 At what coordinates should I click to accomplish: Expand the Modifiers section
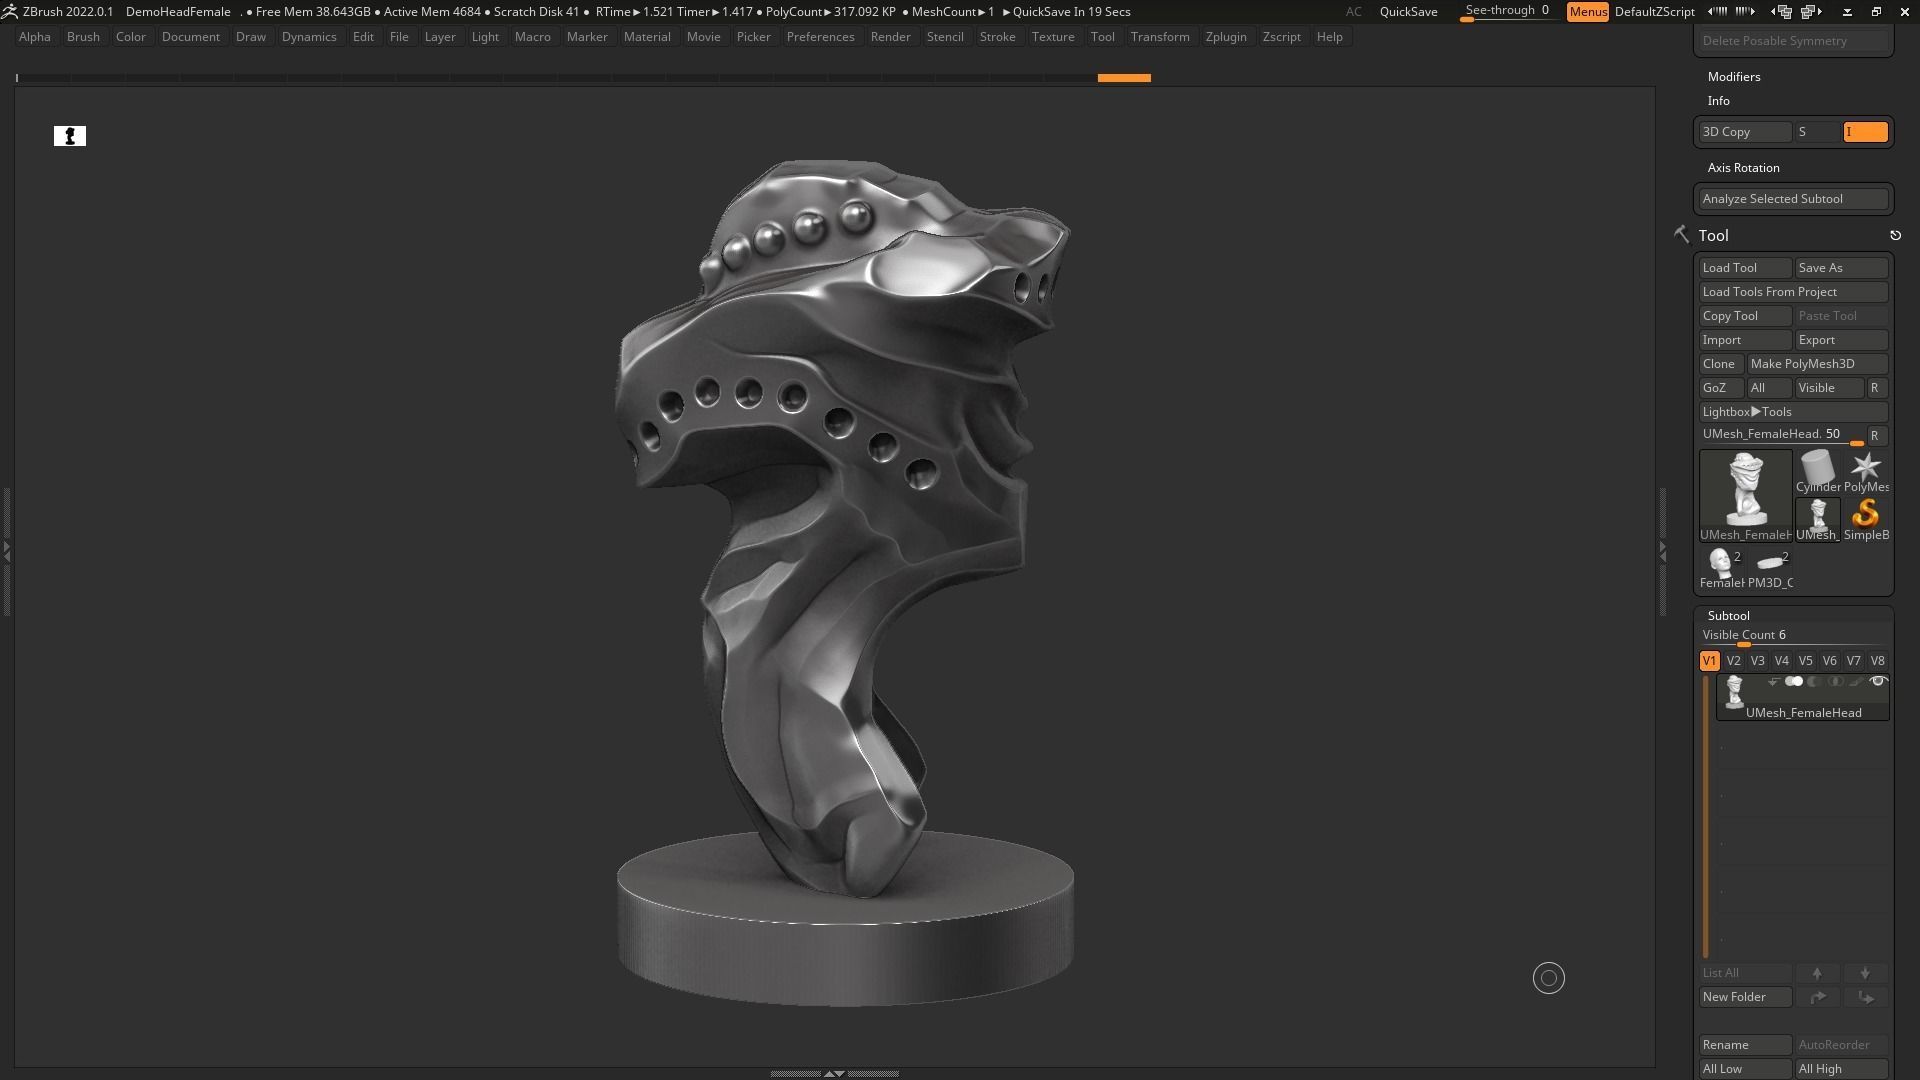pyautogui.click(x=1734, y=77)
